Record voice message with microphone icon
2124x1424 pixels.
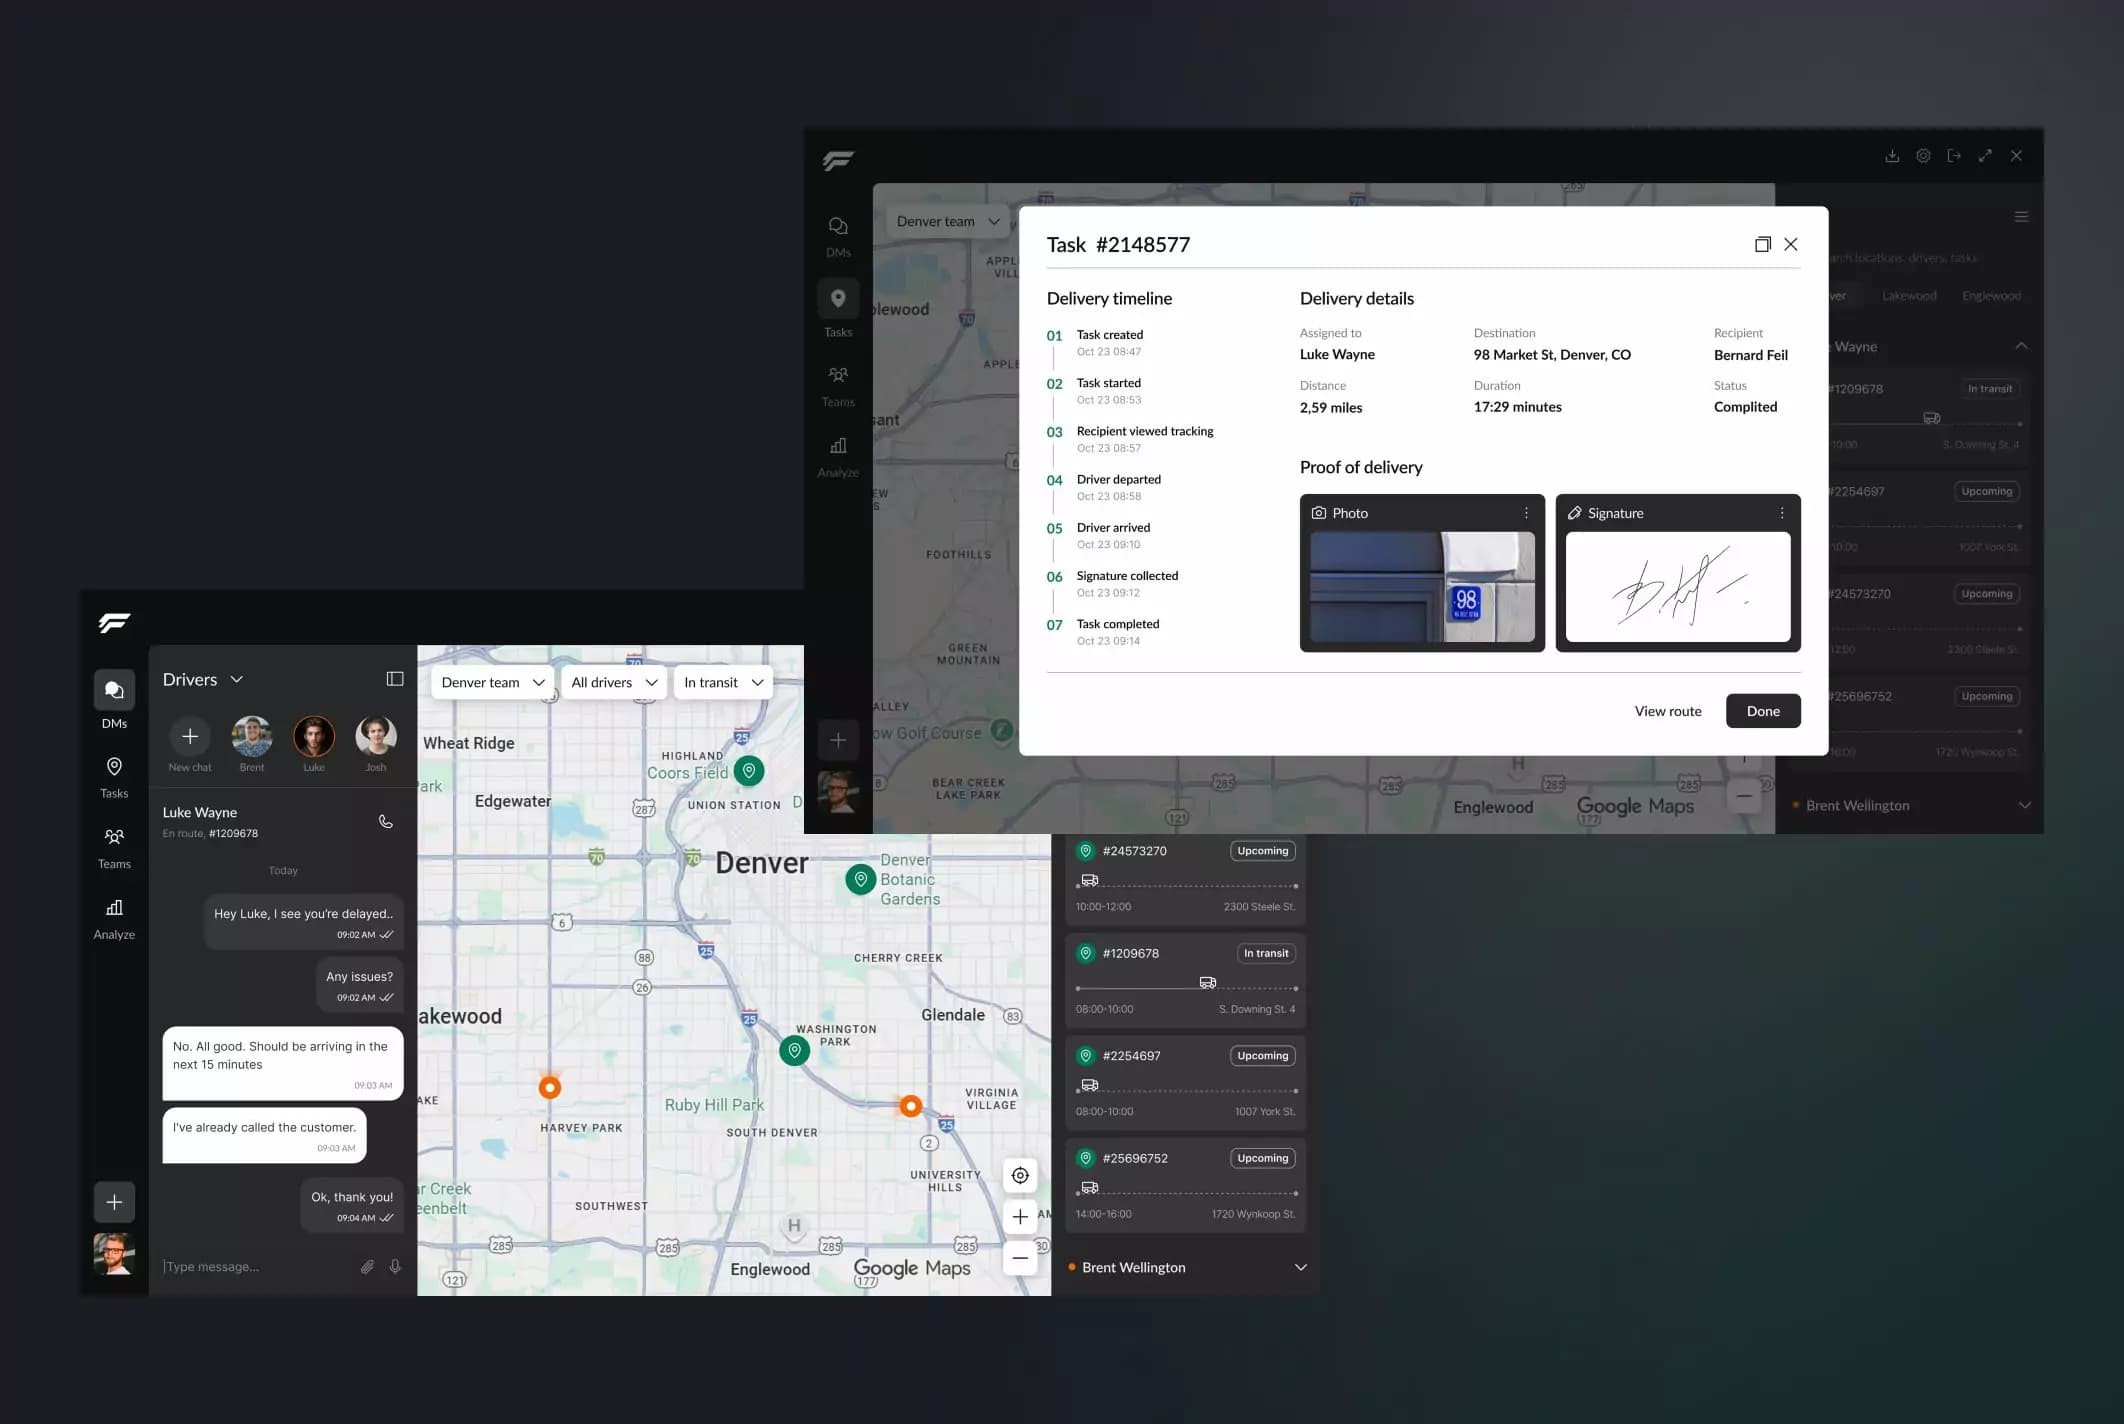(x=395, y=1266)
